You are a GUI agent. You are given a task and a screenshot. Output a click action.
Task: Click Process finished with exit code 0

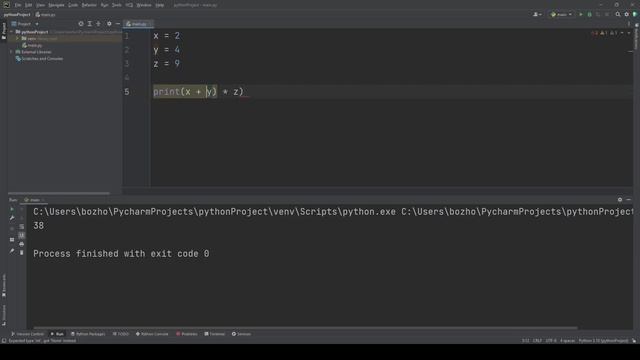tap(121, 254)
